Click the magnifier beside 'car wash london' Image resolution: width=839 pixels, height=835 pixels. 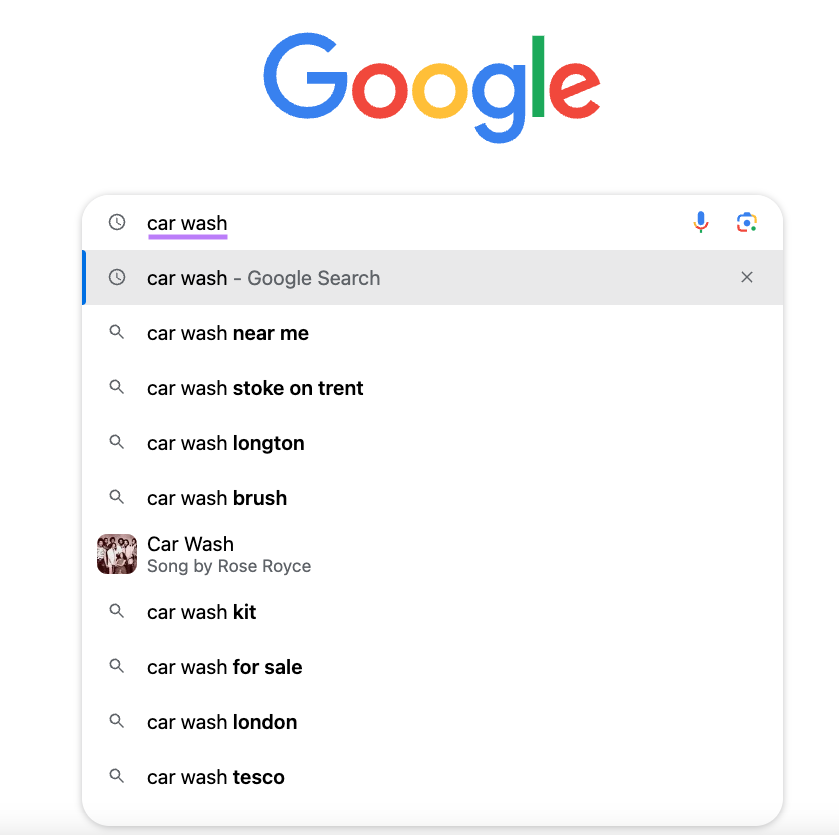117,721
